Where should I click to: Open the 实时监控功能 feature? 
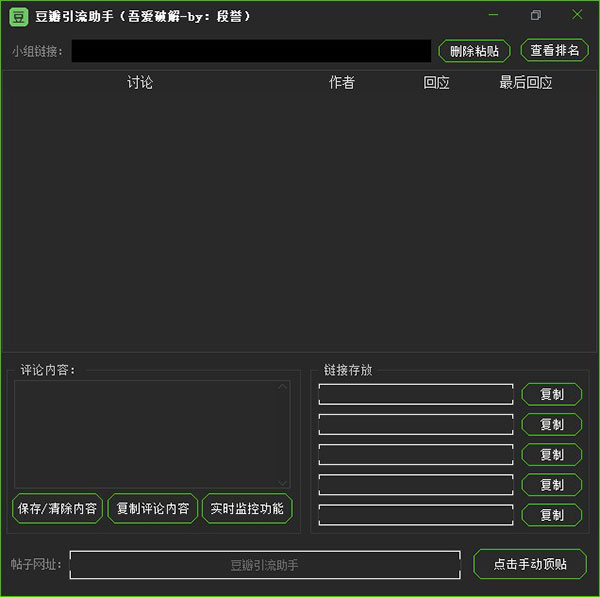247,509
